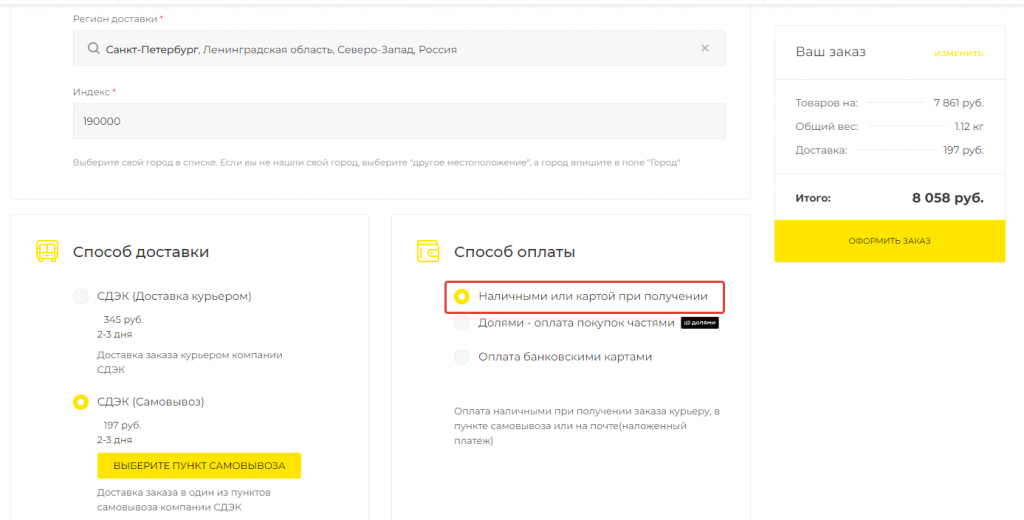This screenshot has width=1024, height=520.
Task: Click the wallet icon beside Способ оплаты
Action: coord(428,252)
